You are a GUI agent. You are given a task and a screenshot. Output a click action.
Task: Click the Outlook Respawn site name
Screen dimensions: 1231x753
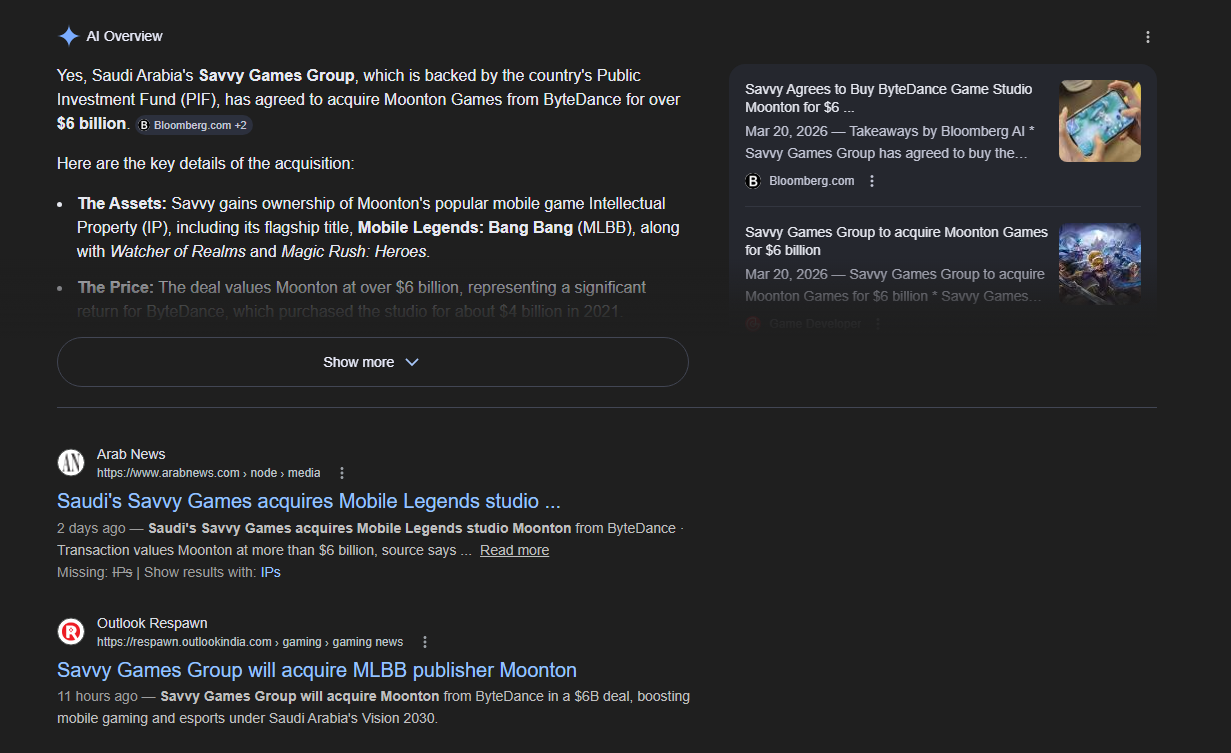pyautogui.click(x=152, y=623)
